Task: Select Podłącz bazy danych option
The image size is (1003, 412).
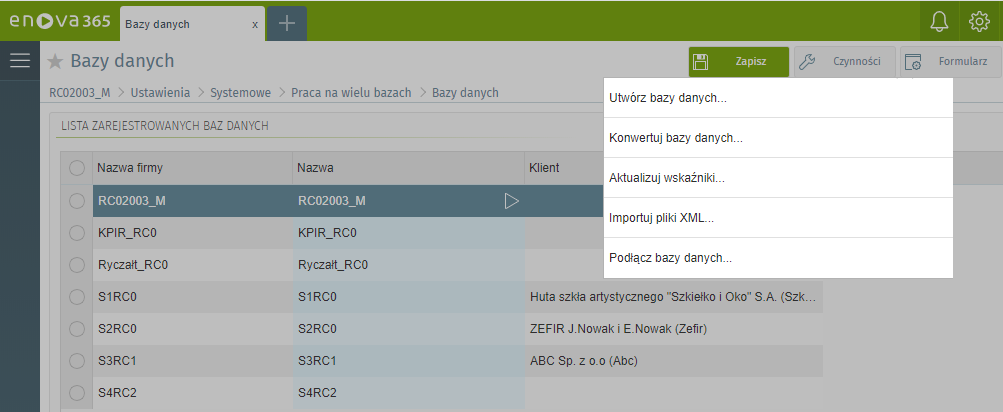Action: click(x=671, y=258)
